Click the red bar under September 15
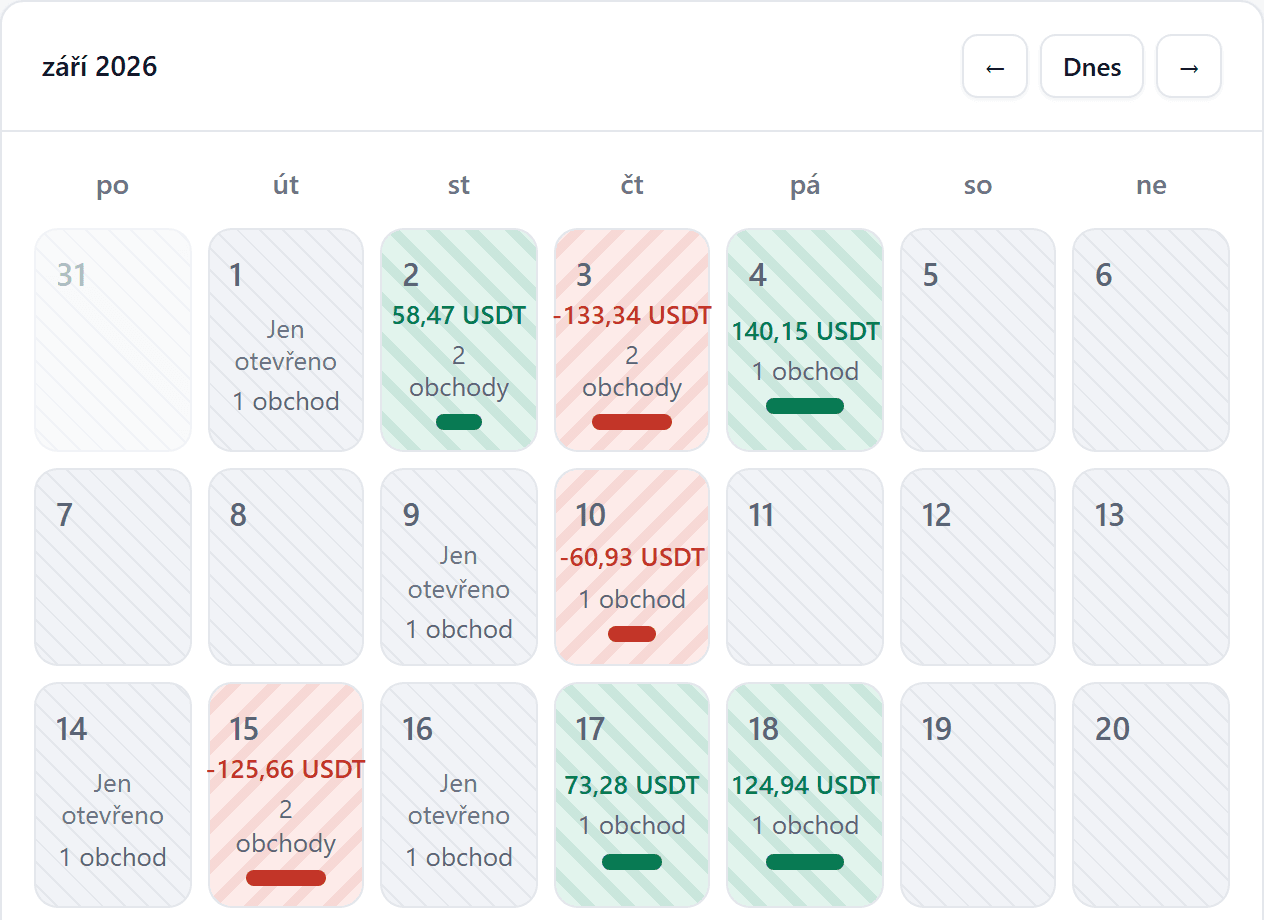 [x=286, y=877]
